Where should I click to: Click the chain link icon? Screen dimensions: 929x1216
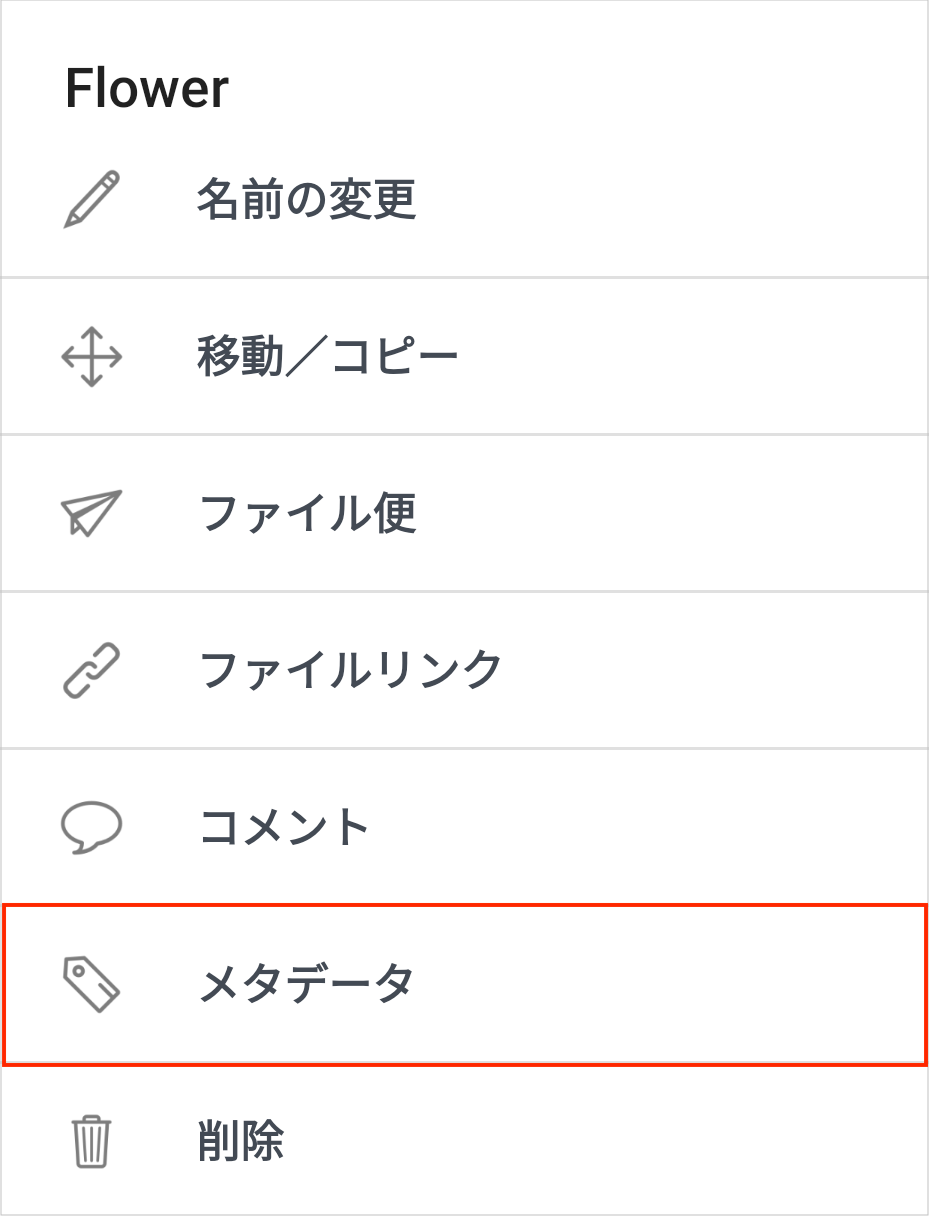coord(92,670)
